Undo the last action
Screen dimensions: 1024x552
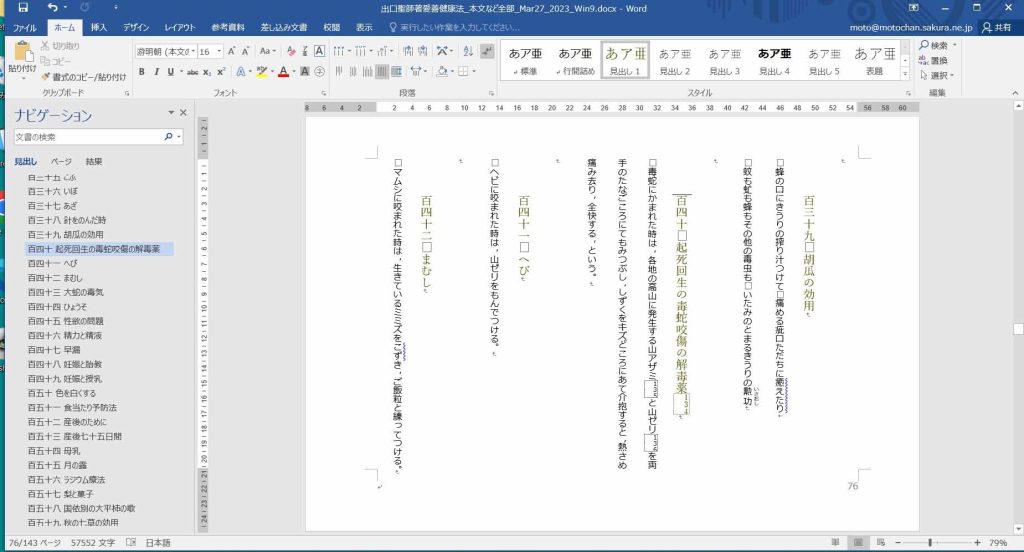53,8
